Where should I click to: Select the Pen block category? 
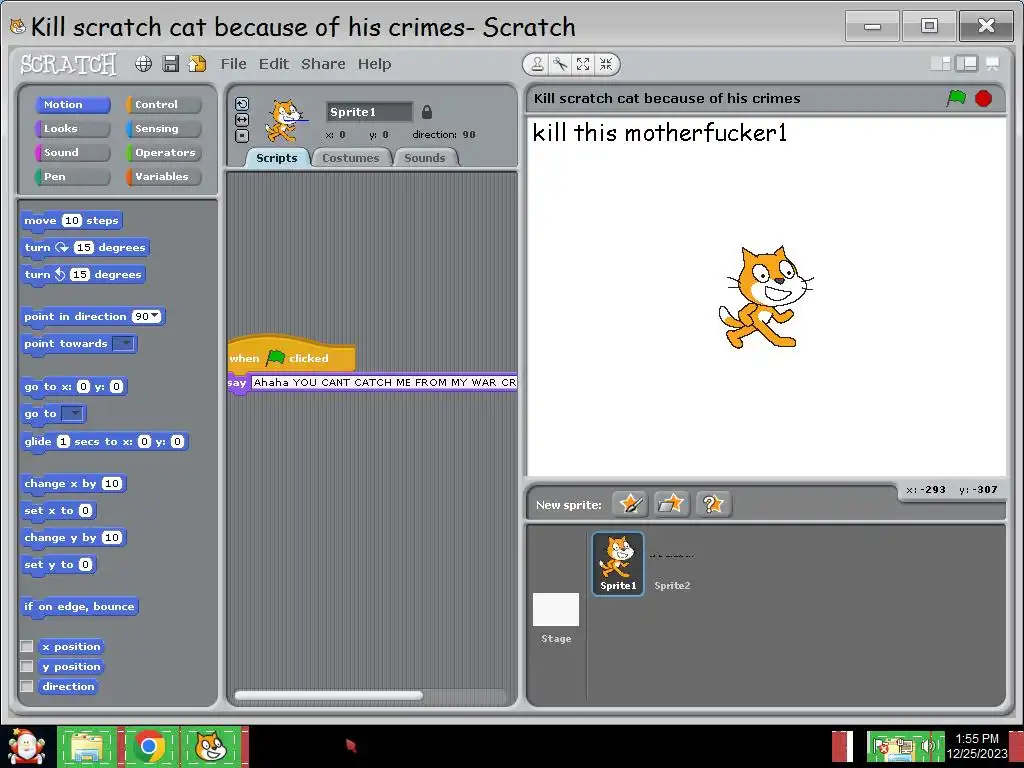pos(72,176)
